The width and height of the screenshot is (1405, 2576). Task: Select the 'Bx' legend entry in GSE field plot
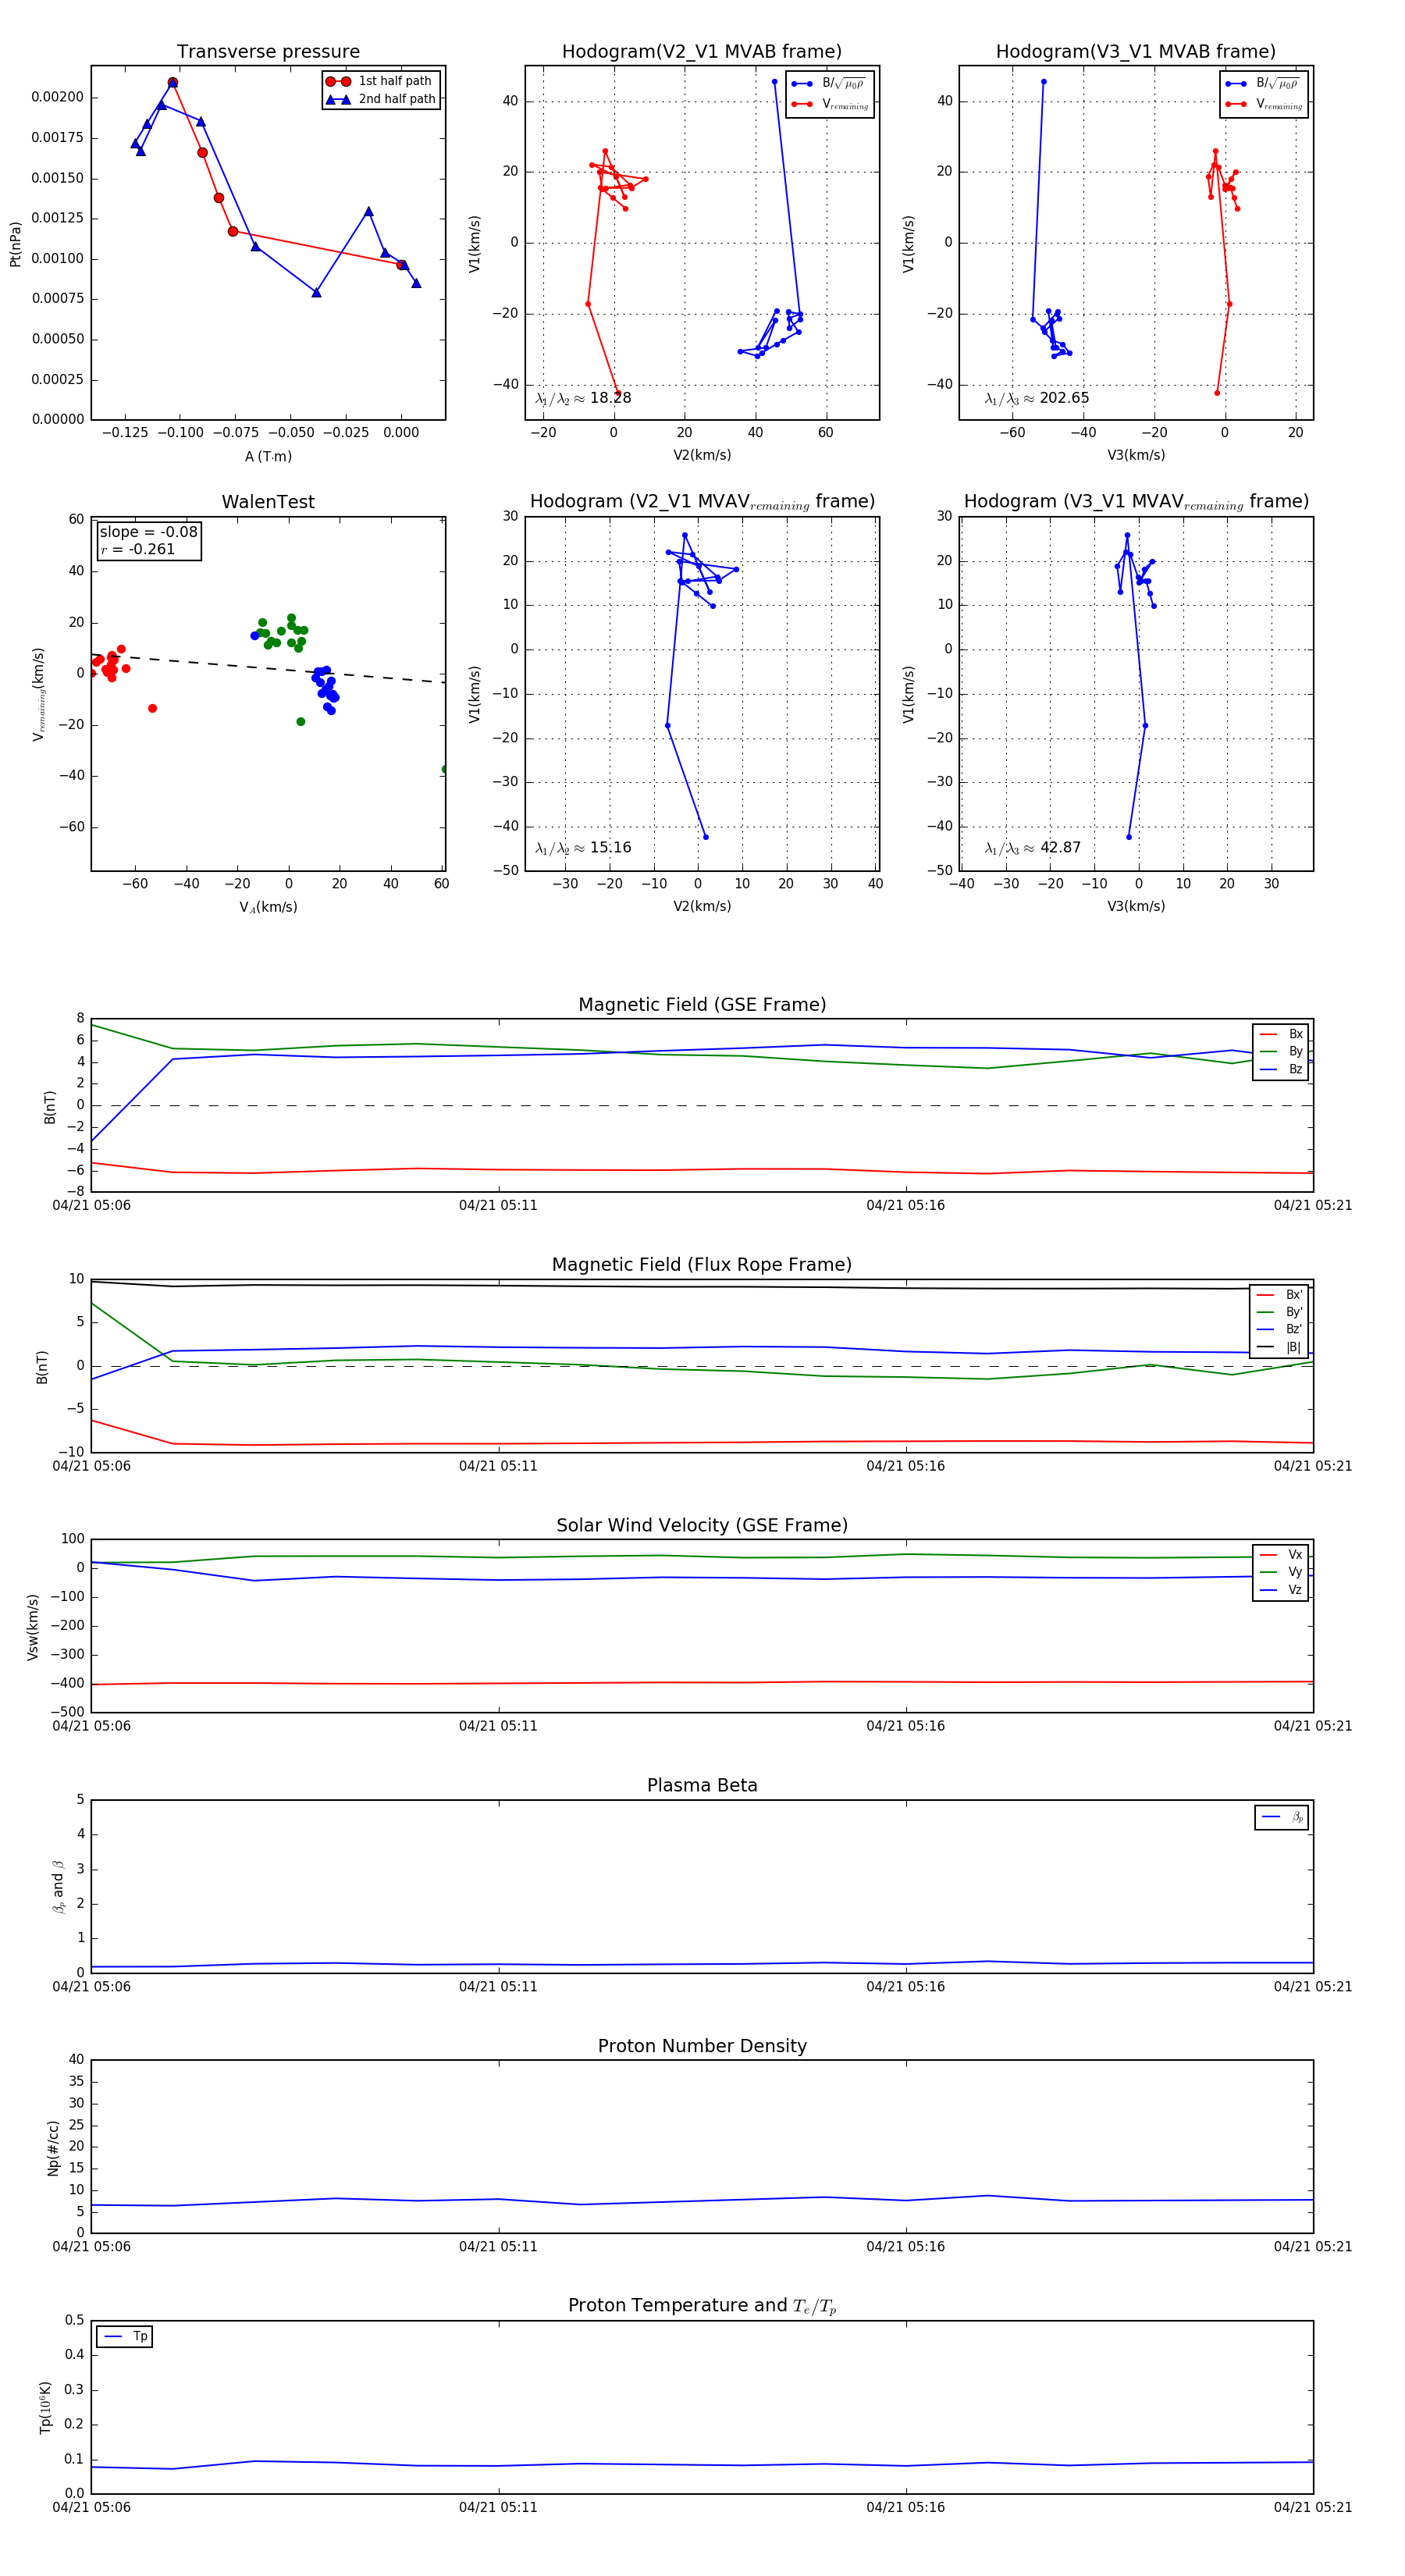tap(1281, 1034)
